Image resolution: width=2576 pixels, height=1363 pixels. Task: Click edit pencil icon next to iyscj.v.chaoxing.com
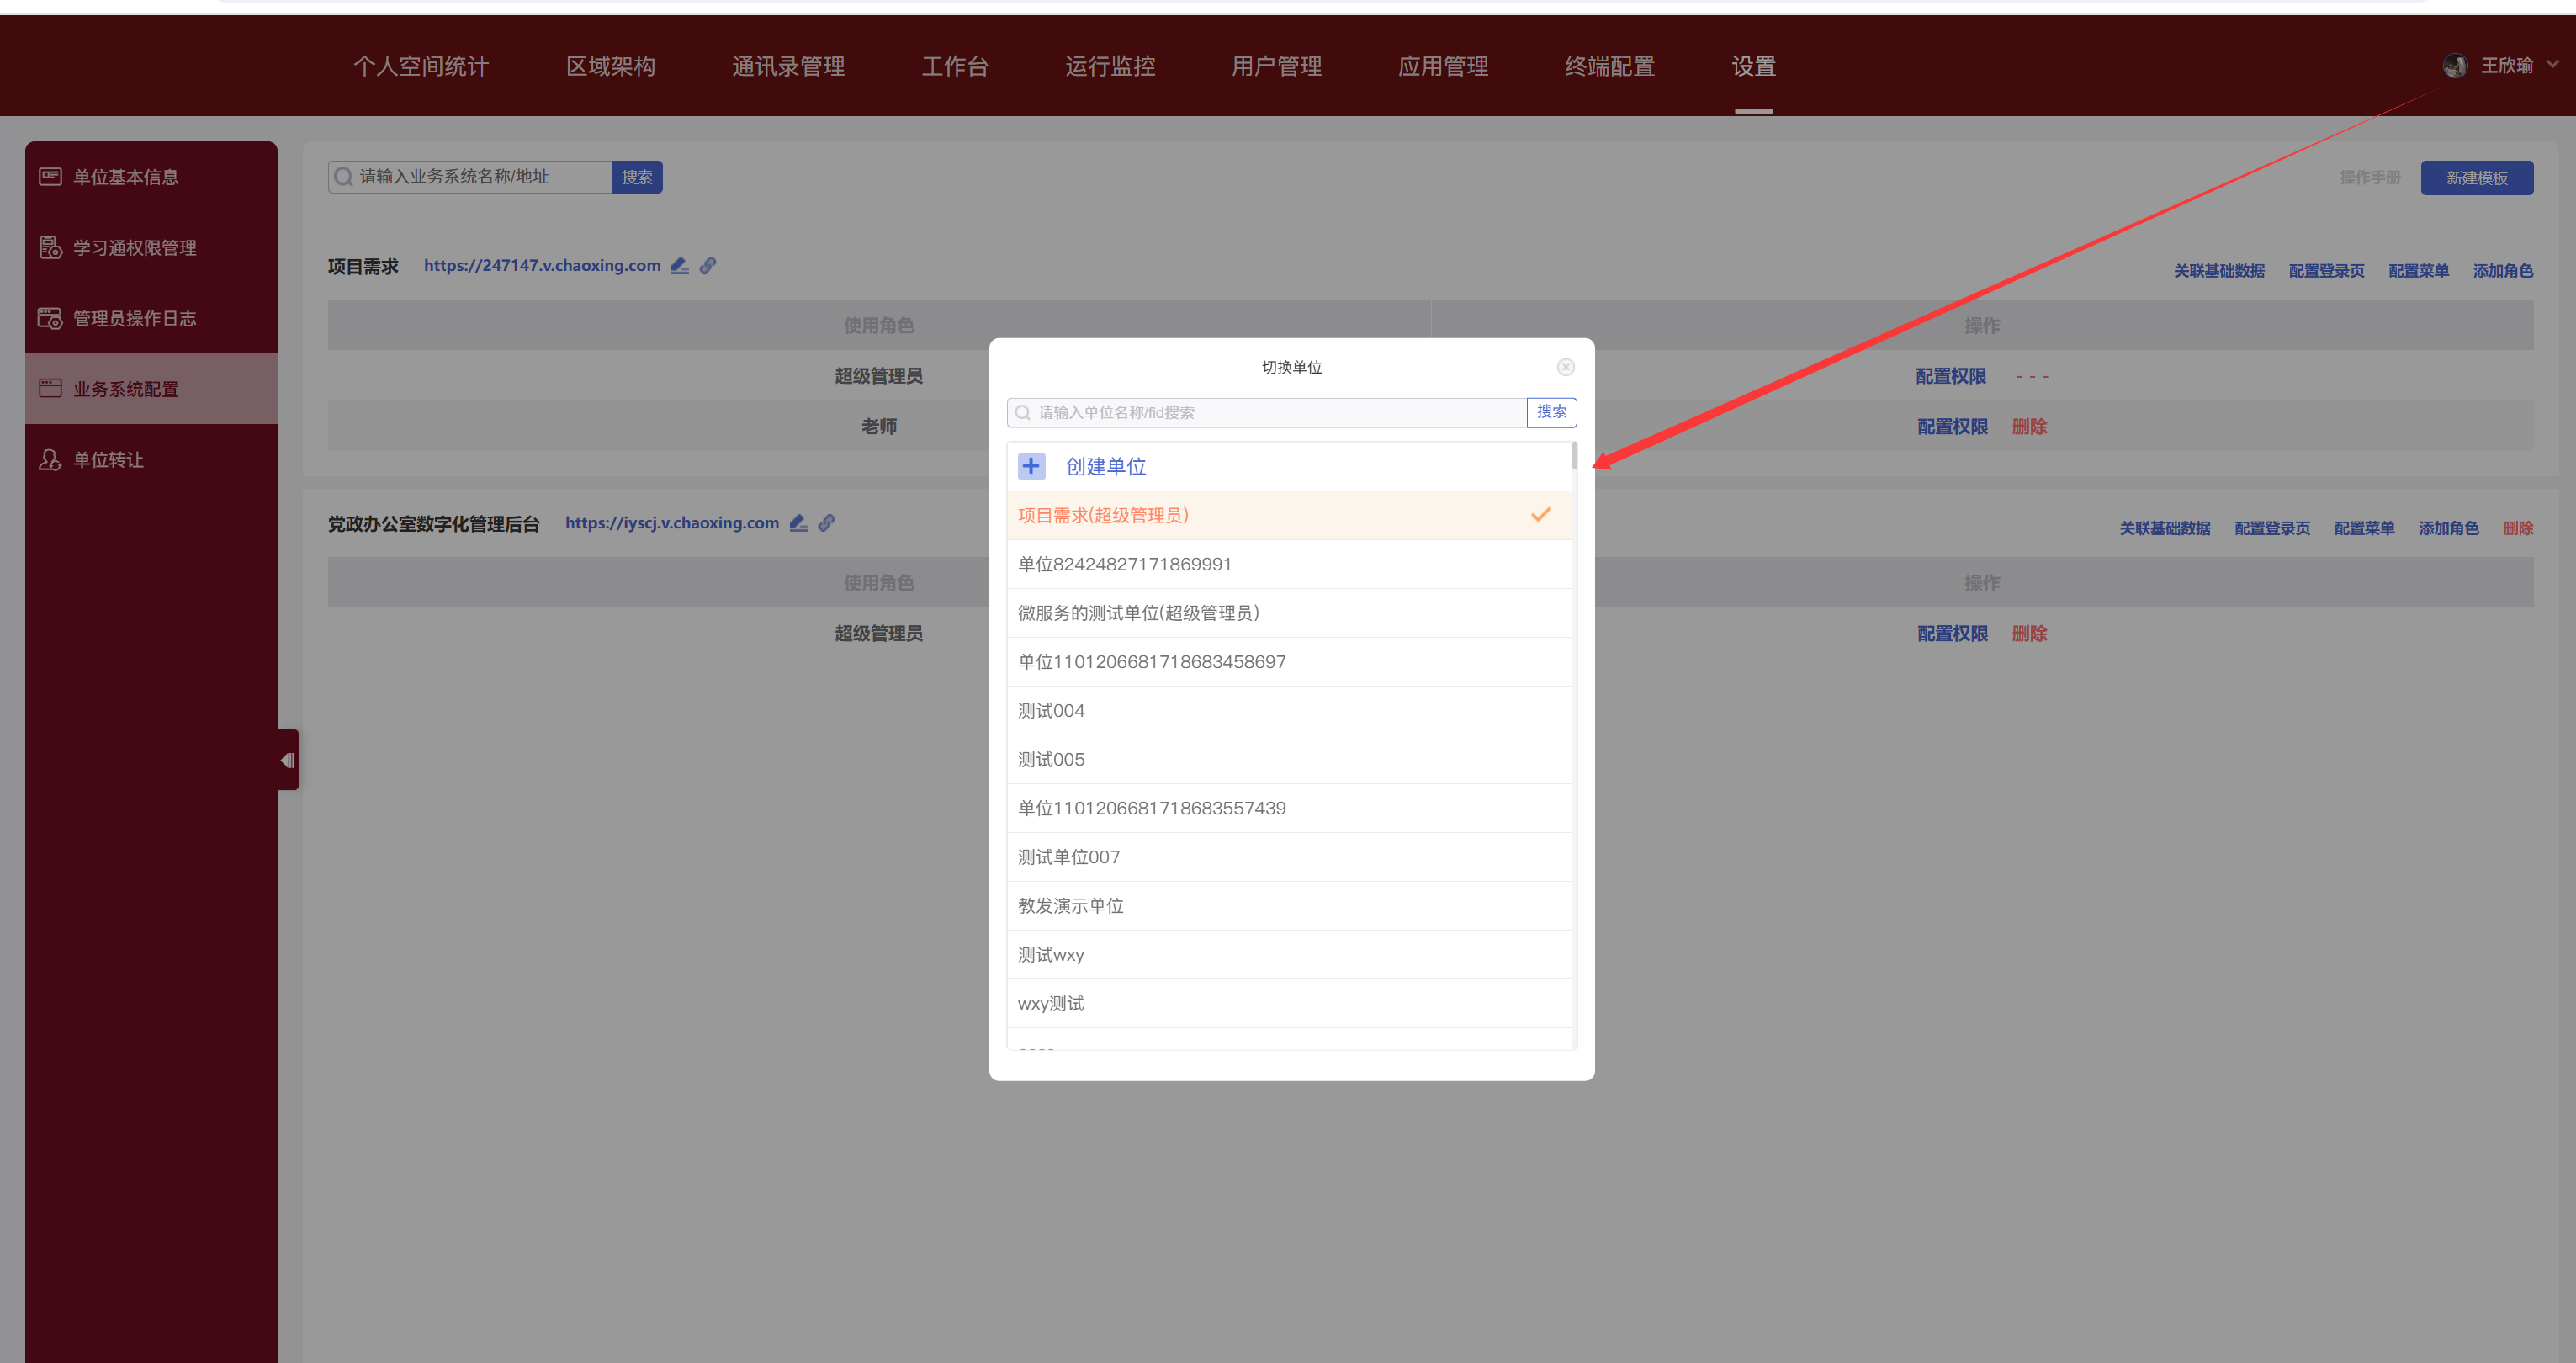coord(798,522)
